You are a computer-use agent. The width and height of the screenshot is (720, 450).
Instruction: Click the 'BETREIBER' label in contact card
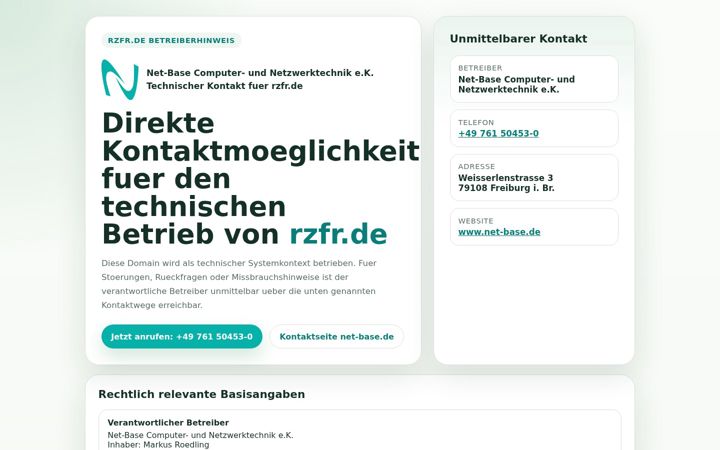(480, 68)
